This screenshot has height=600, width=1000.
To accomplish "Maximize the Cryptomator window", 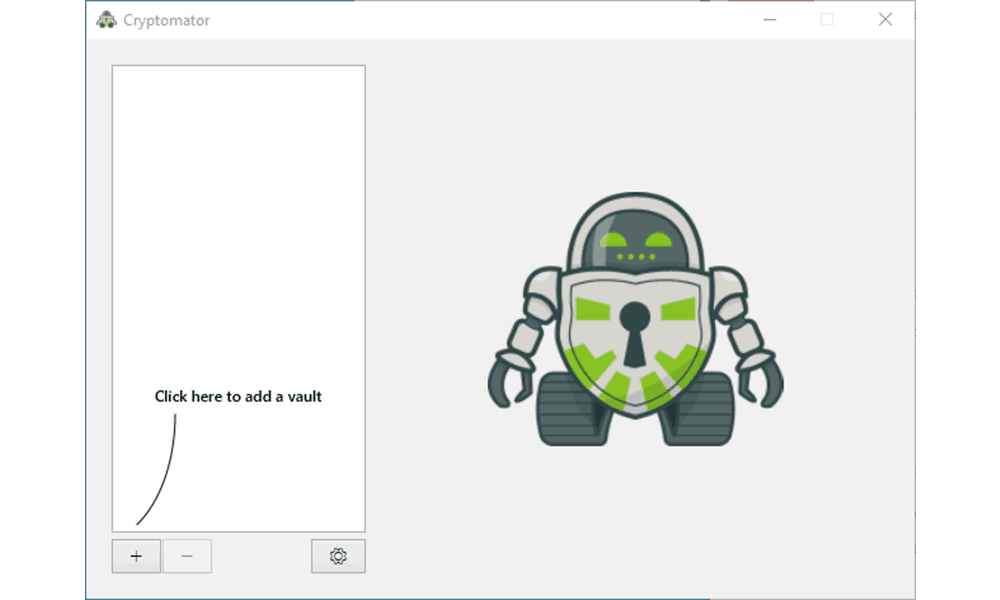I will click(827, 20).
